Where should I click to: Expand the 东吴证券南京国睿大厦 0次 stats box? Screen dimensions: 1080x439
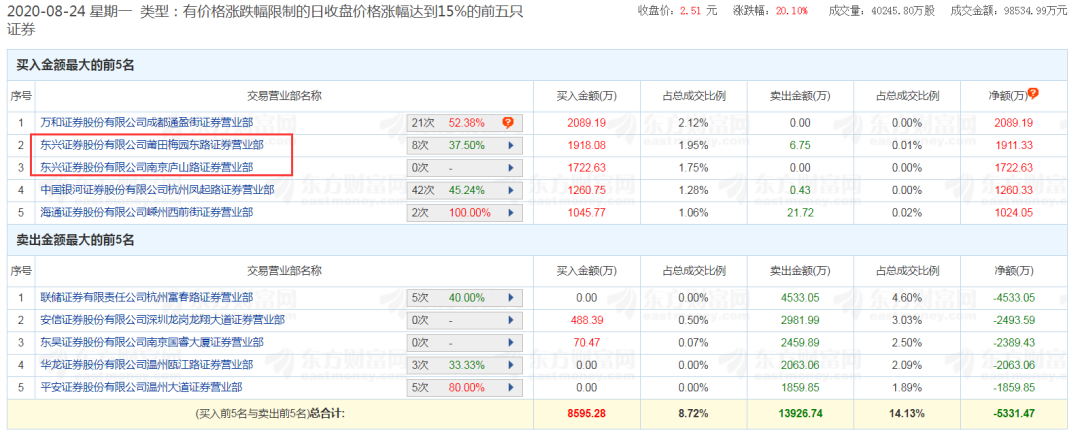point(511,343)
